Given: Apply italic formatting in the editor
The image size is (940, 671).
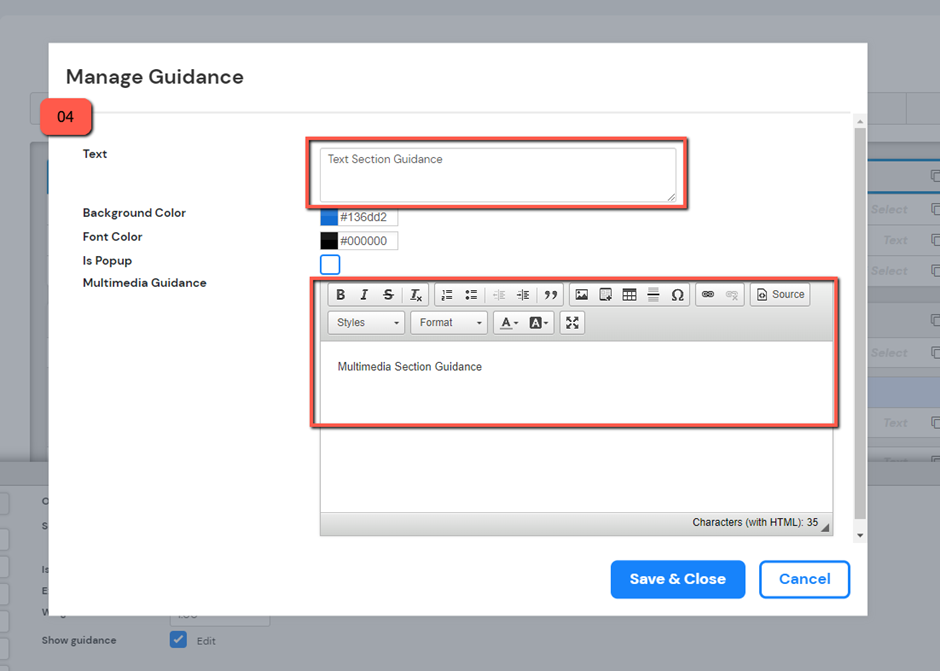Looking at the screenshot, I should 364,295.
